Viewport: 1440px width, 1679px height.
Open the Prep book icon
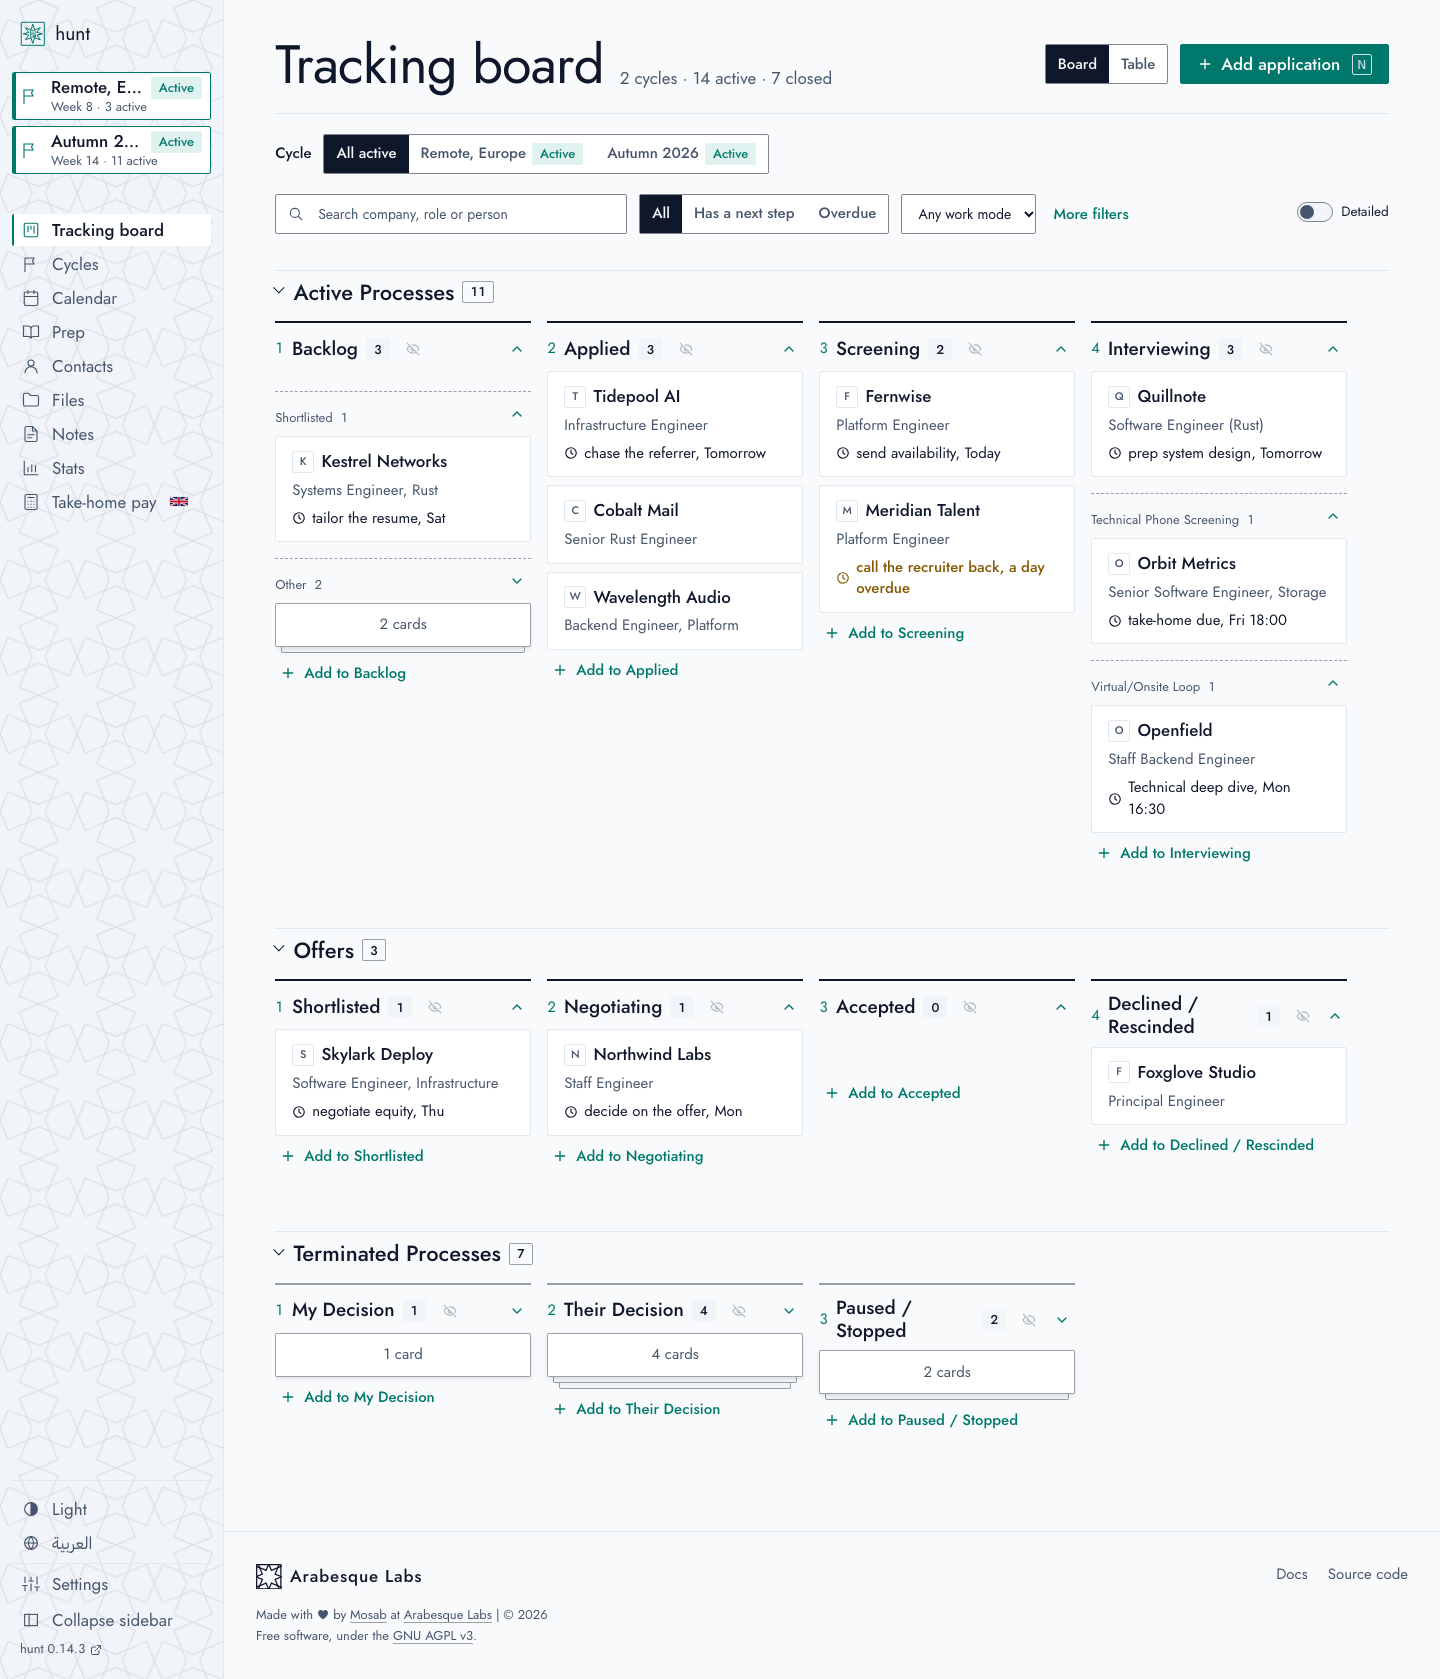point(31,332)
